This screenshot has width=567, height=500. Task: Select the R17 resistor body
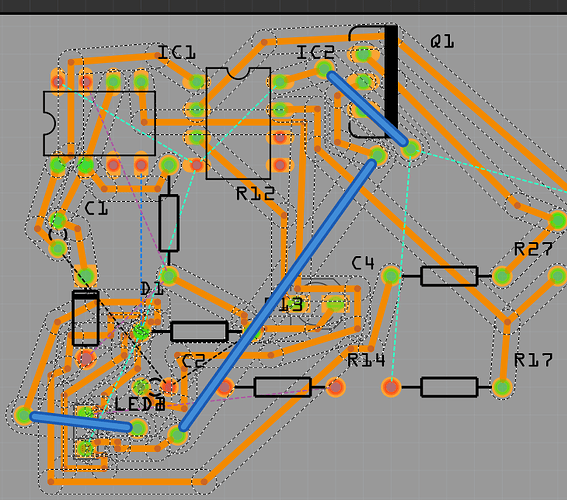tap(449, 387)
